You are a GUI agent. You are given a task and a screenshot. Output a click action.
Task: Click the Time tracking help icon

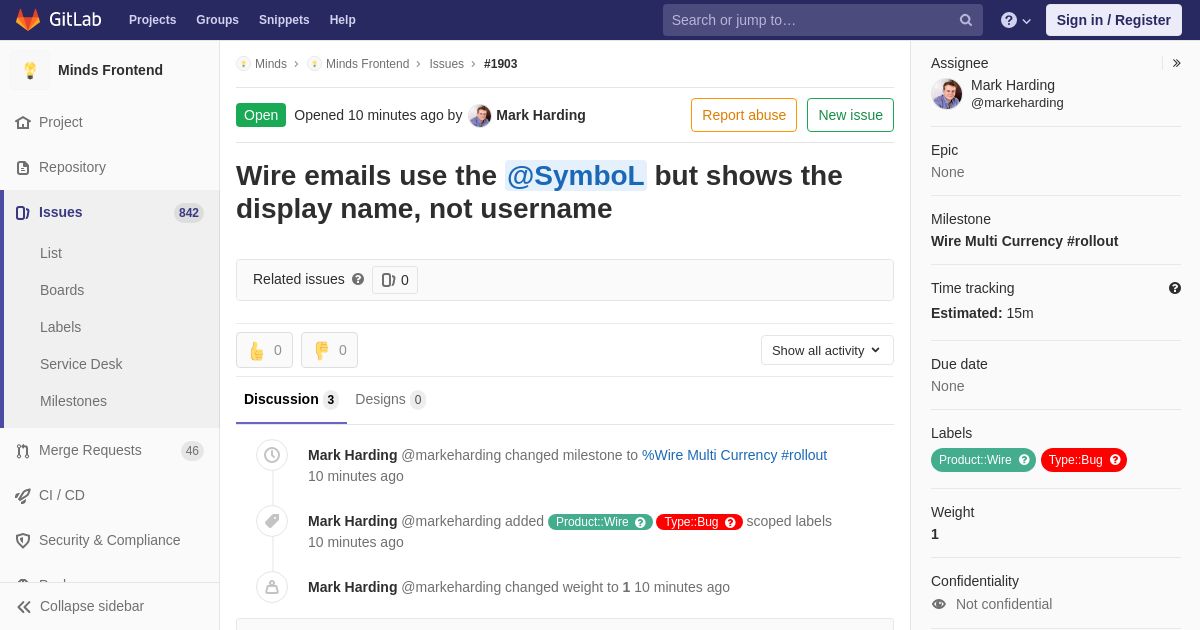point(1175,288)
